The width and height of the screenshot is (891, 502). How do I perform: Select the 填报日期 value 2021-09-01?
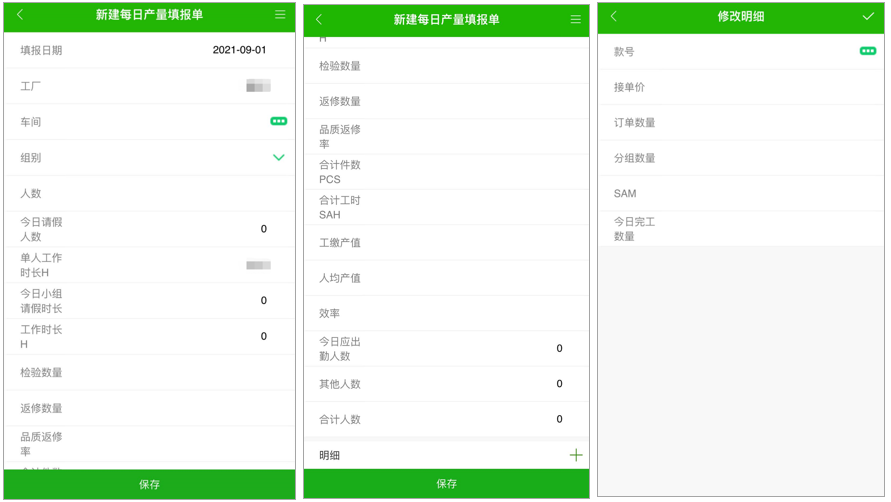coord(239,50)
